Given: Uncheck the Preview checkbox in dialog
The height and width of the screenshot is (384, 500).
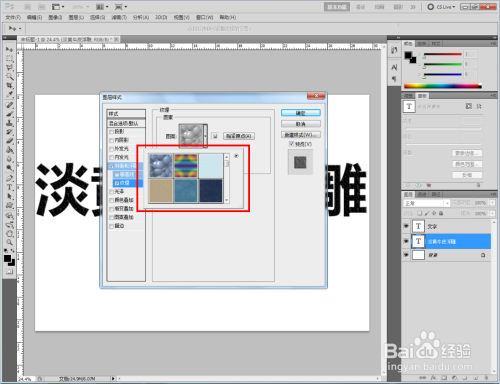Looking at the screenshot, I should point(291,144).
